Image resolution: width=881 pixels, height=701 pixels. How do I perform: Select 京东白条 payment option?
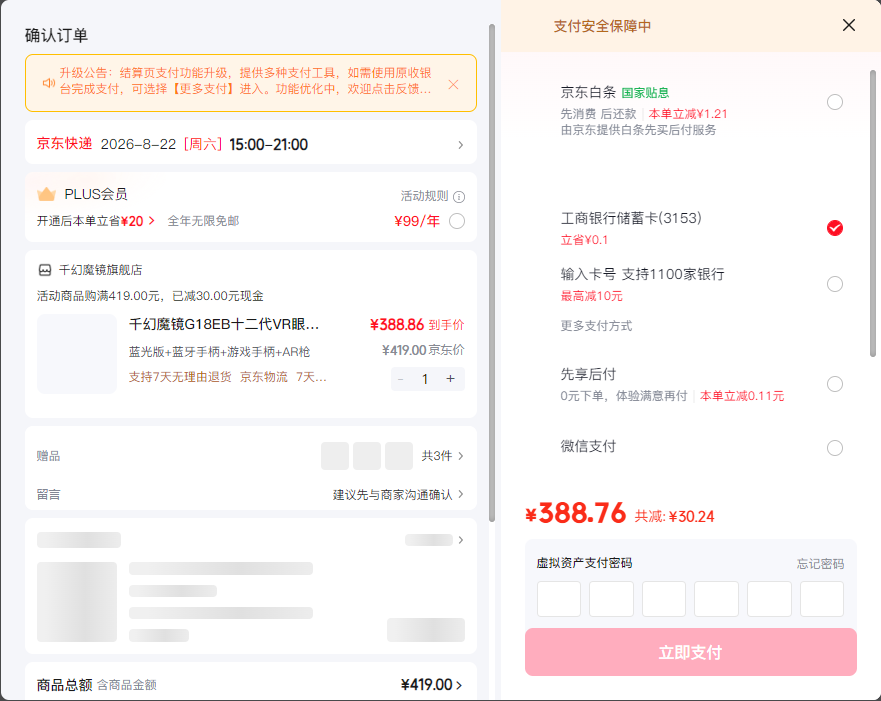(834, 102)
